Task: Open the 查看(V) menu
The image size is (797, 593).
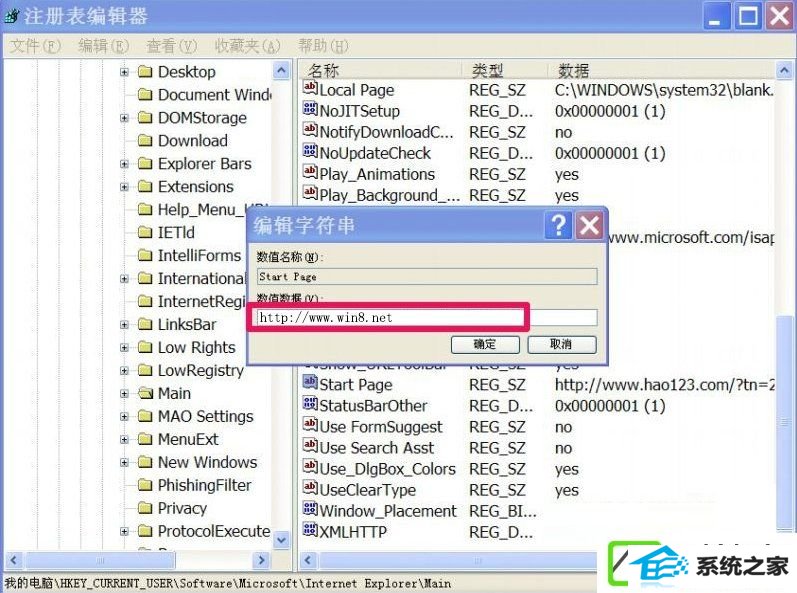Action: point(172,46)
